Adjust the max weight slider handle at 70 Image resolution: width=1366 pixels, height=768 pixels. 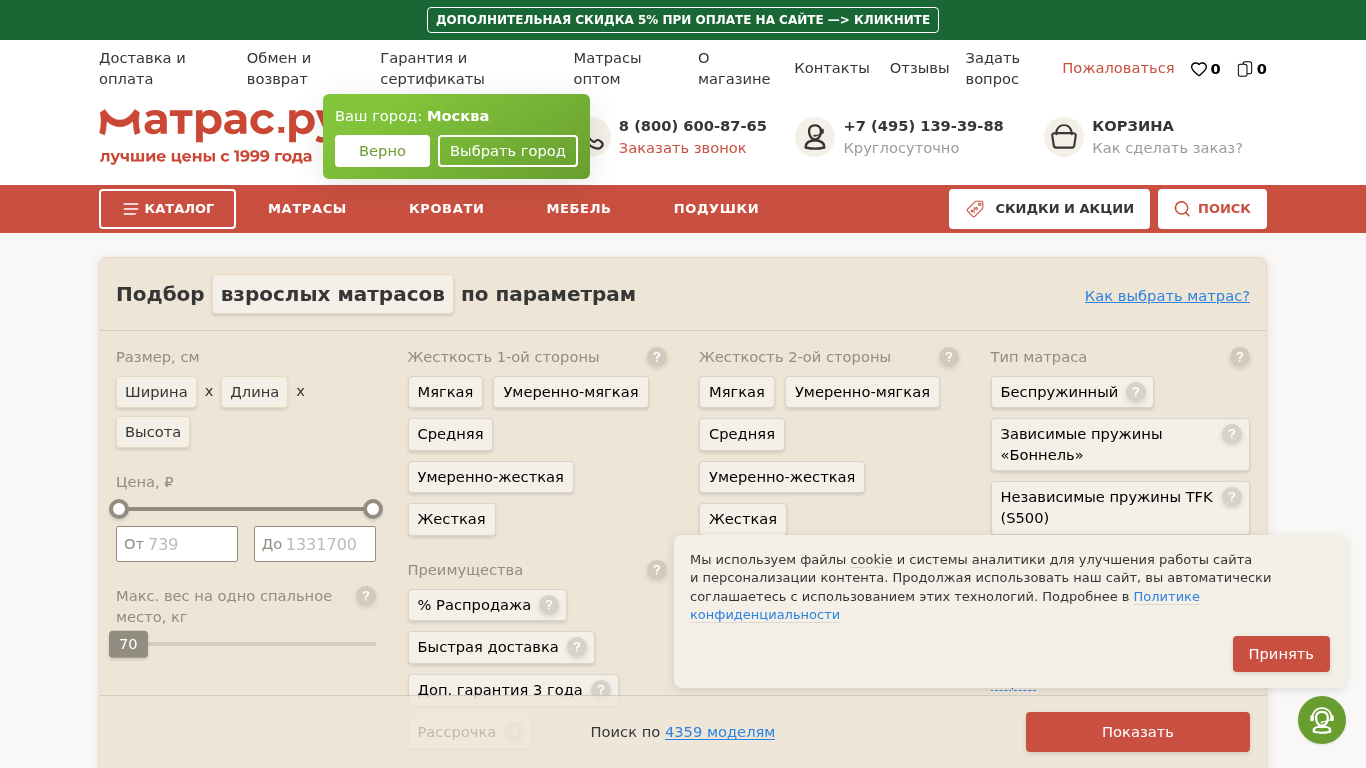(128, 644)
